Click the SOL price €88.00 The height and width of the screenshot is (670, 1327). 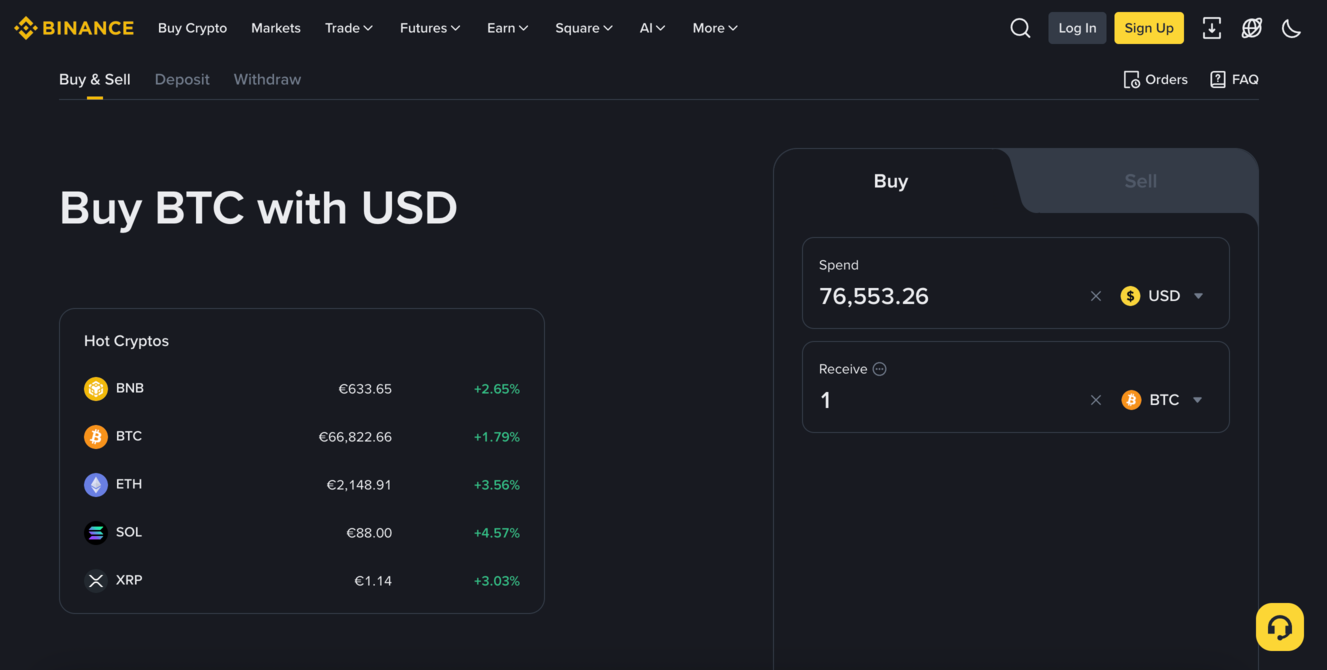tap(369, 533)
